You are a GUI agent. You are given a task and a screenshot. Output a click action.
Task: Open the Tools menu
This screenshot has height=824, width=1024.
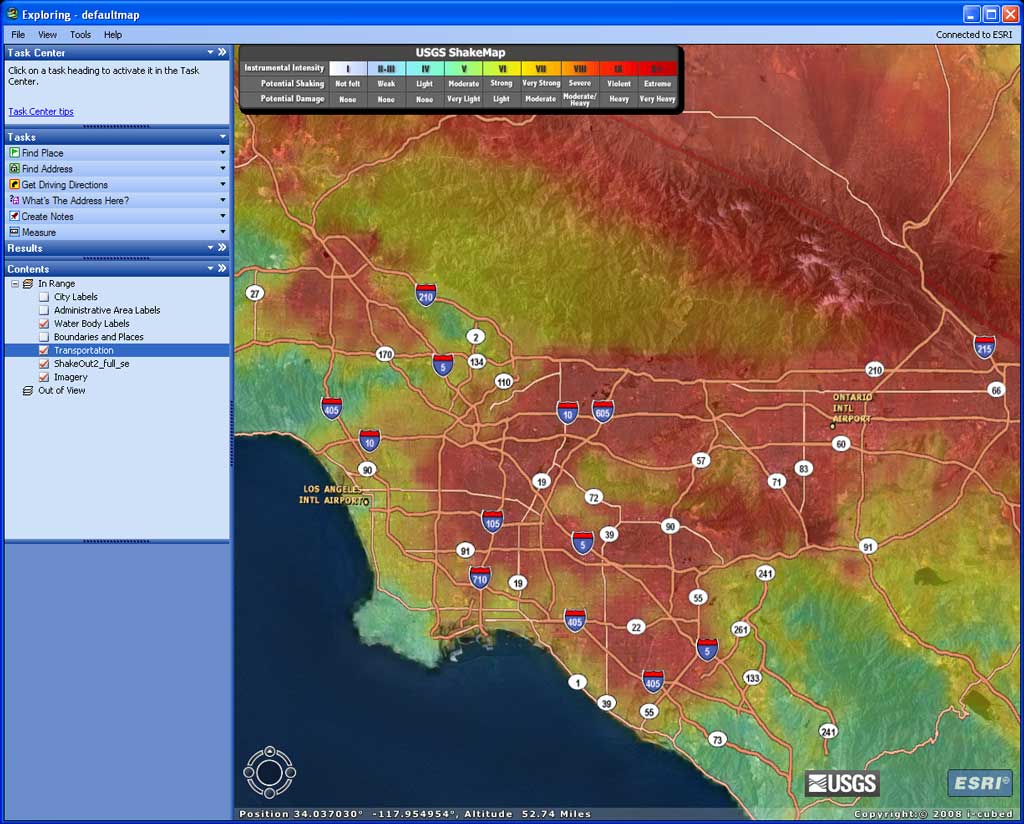(80, 35)
